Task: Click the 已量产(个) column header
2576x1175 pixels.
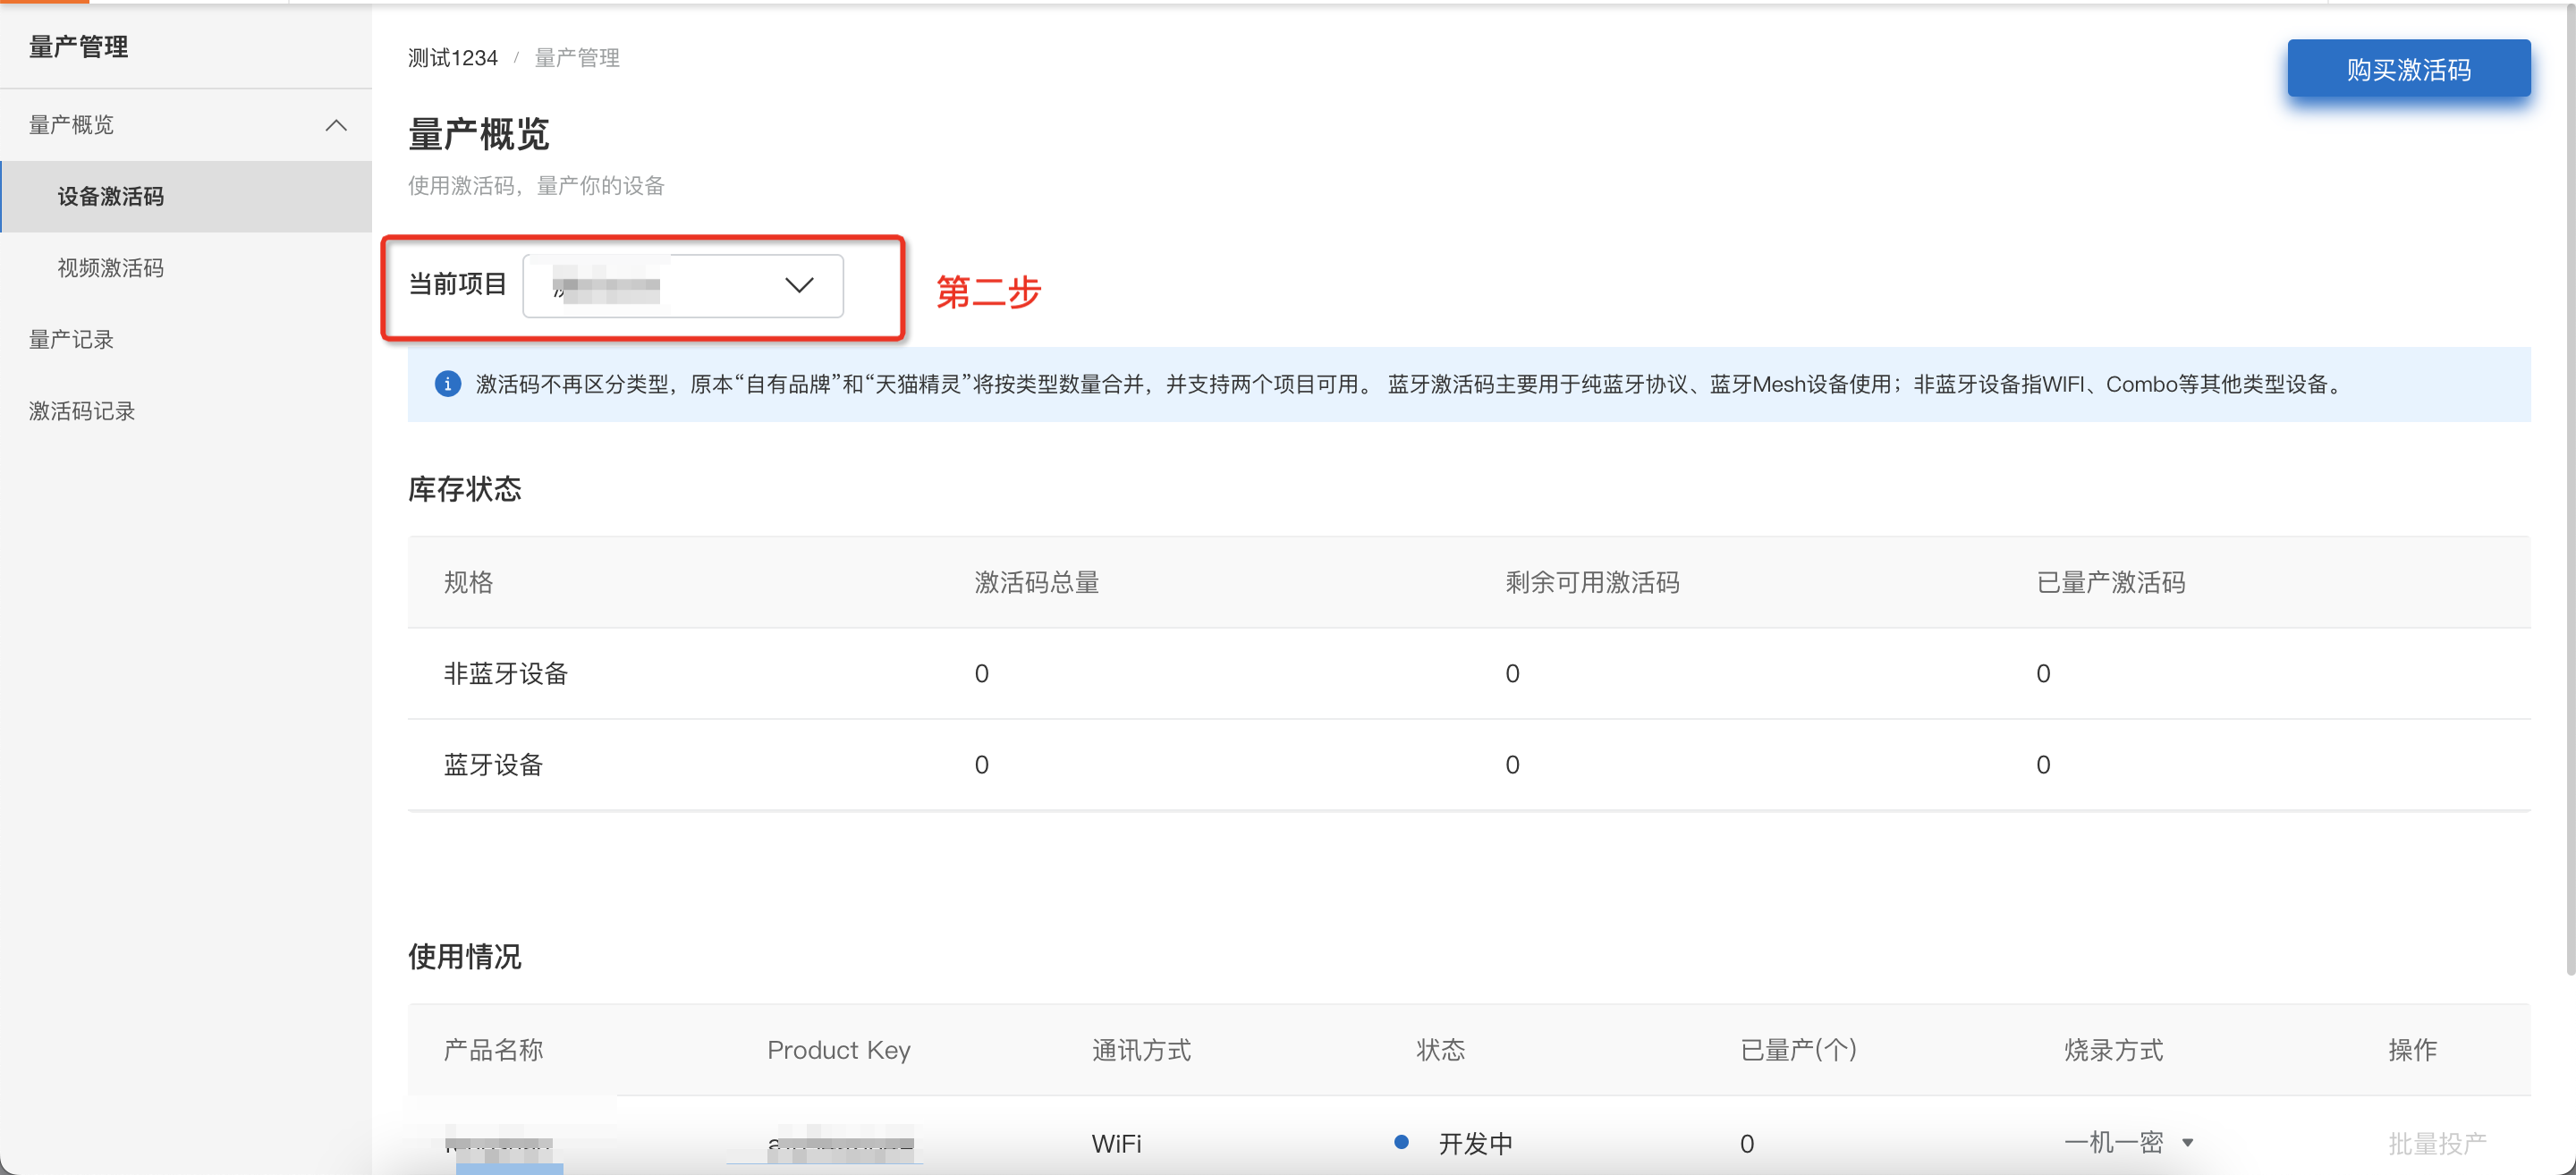Action: coord(1798,1049)
